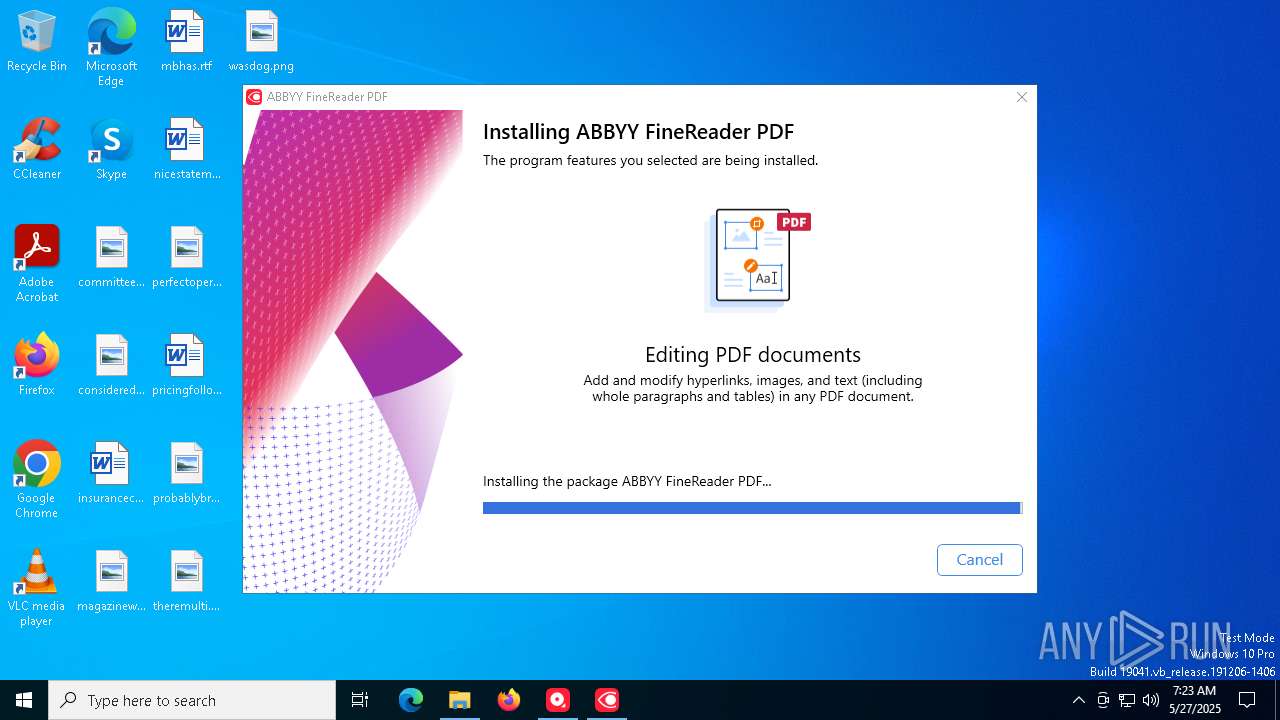The height and width of the screenshot is (720, 1280).
Task: Click the Meet Now tray icon
Action: point(1103,700)
